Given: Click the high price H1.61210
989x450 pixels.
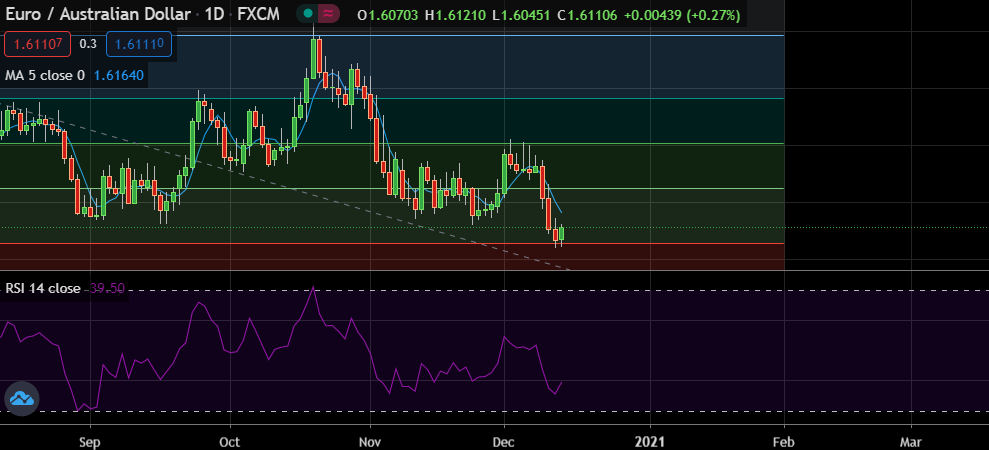Looking at the screenshot, I should pos(455,15).
